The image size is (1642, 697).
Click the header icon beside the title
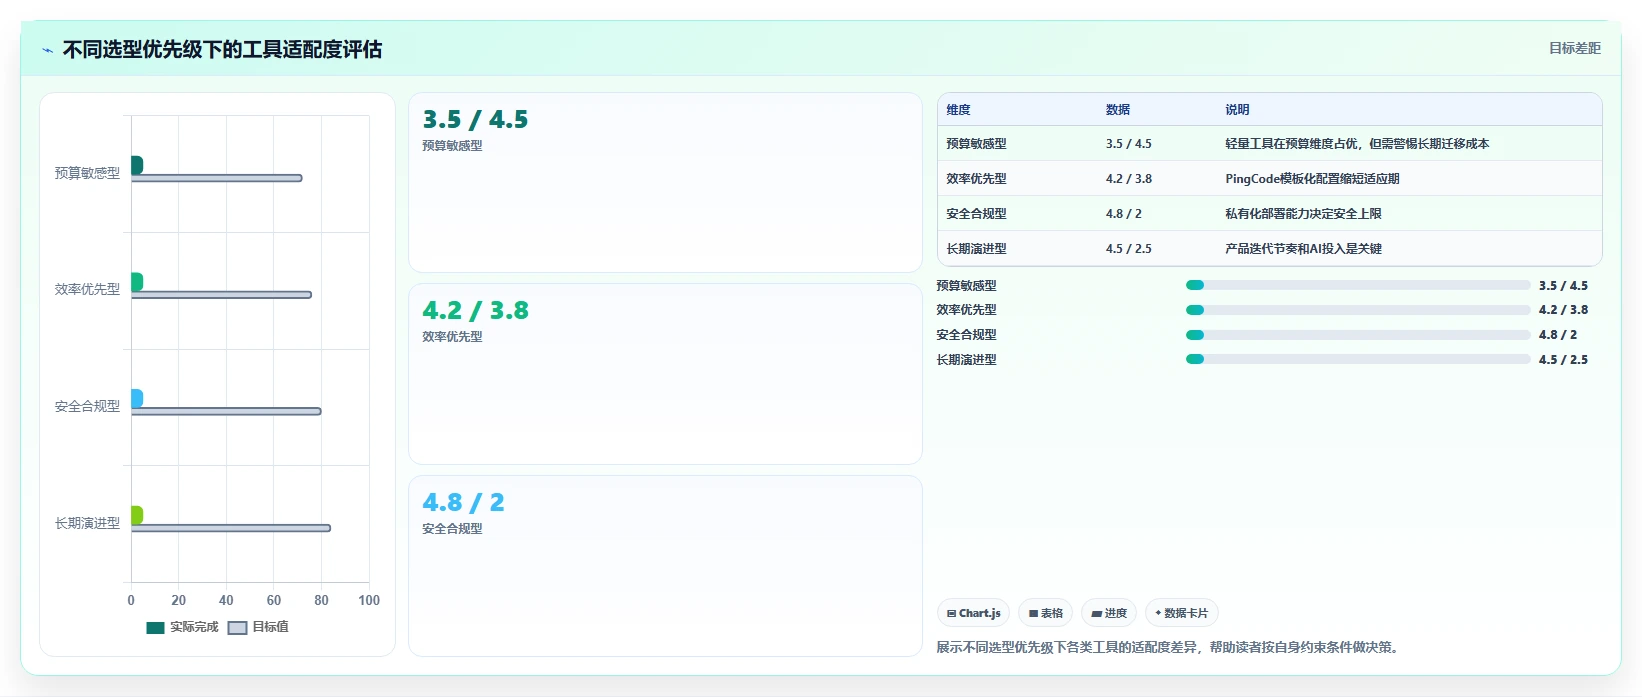(47, 50)
